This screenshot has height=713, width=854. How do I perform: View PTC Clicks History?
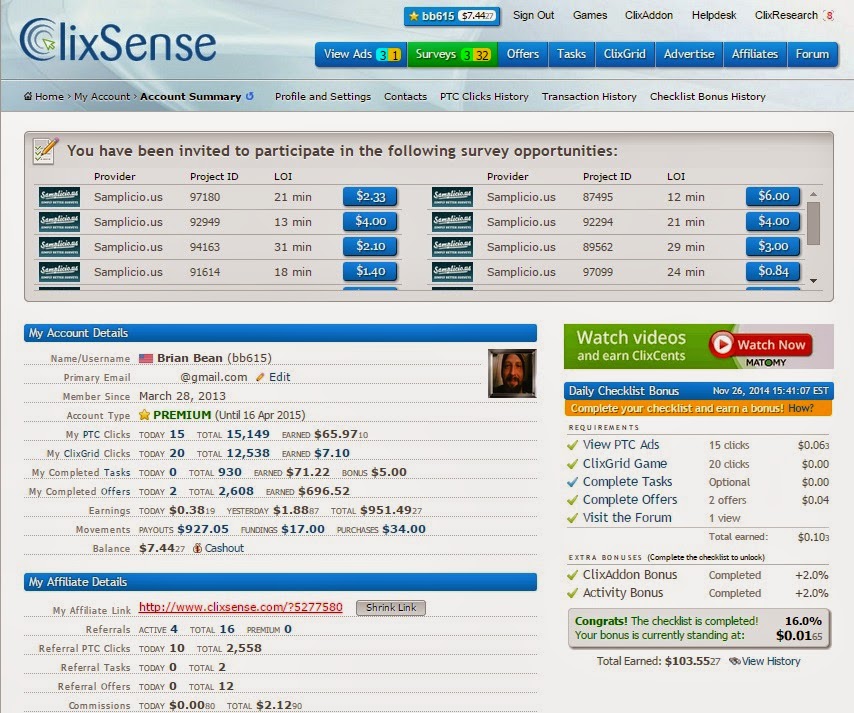pyautogui.click(x=484, y=96)
